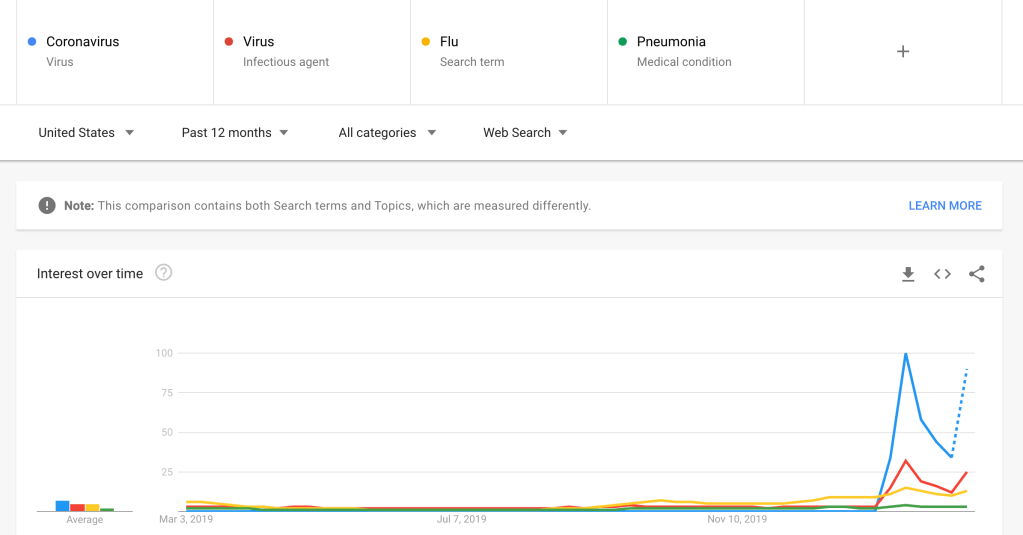This screenshot has height=535, width=1023.
Task: Open the United States region dropdown
Action: [x=86, y=133]
